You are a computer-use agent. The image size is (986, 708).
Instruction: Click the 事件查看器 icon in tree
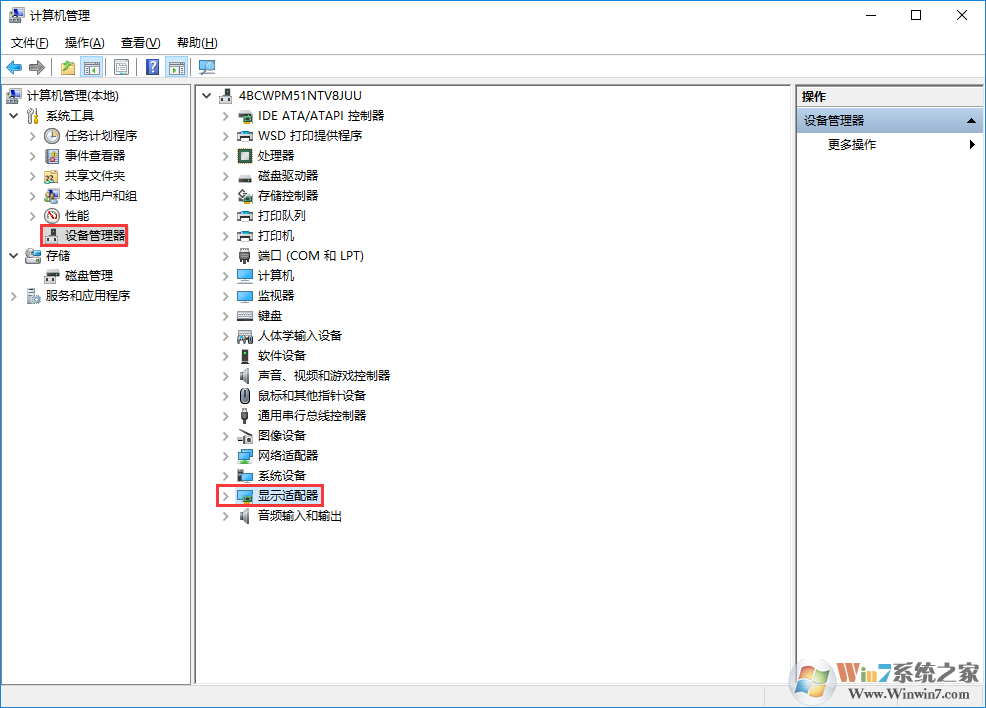coord(52,156)
